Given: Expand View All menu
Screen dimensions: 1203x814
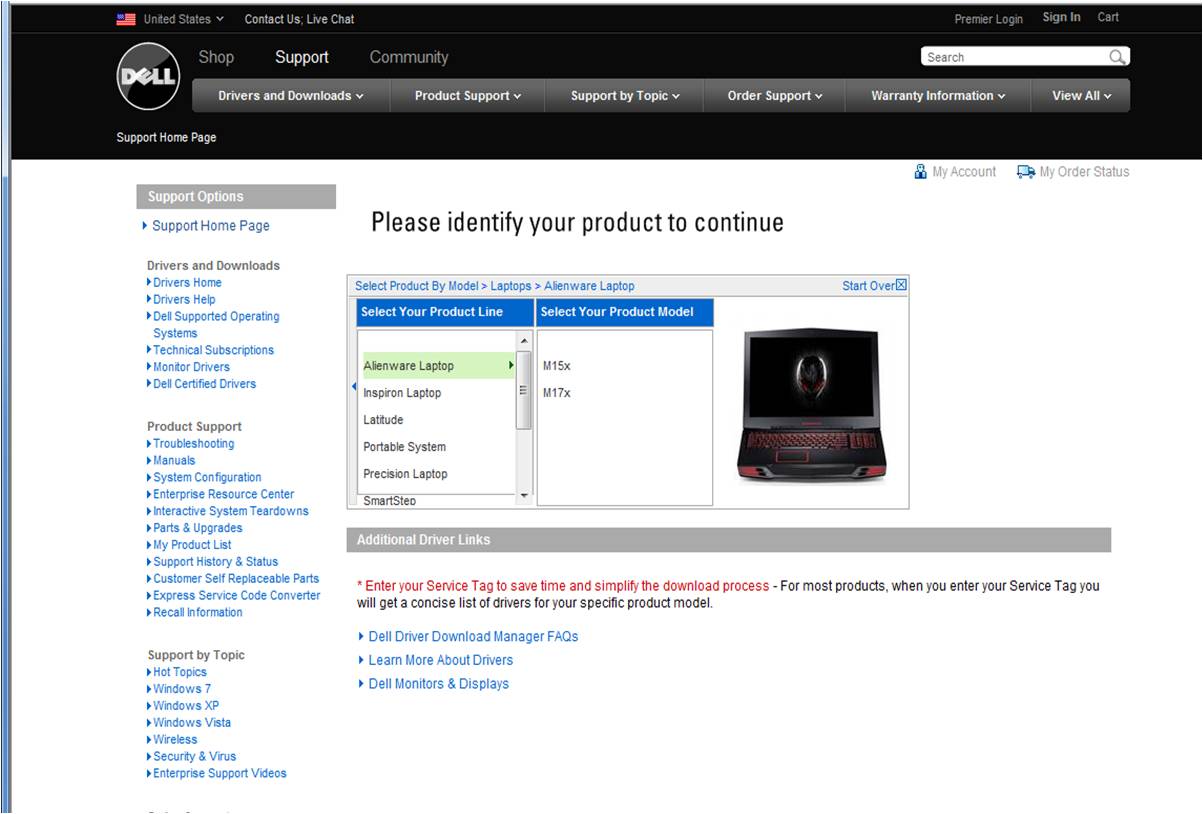Looking at the screenshot, I should point(1082,96).
